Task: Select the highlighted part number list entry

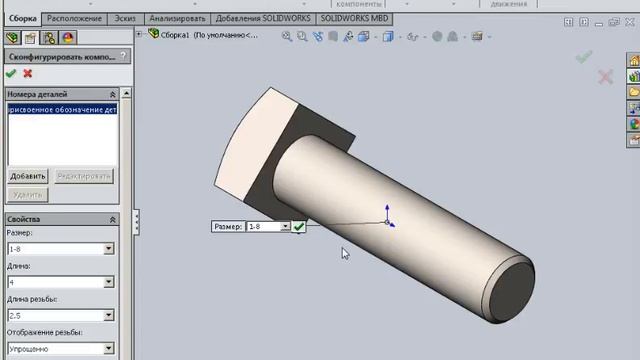Action: [62, 110]
